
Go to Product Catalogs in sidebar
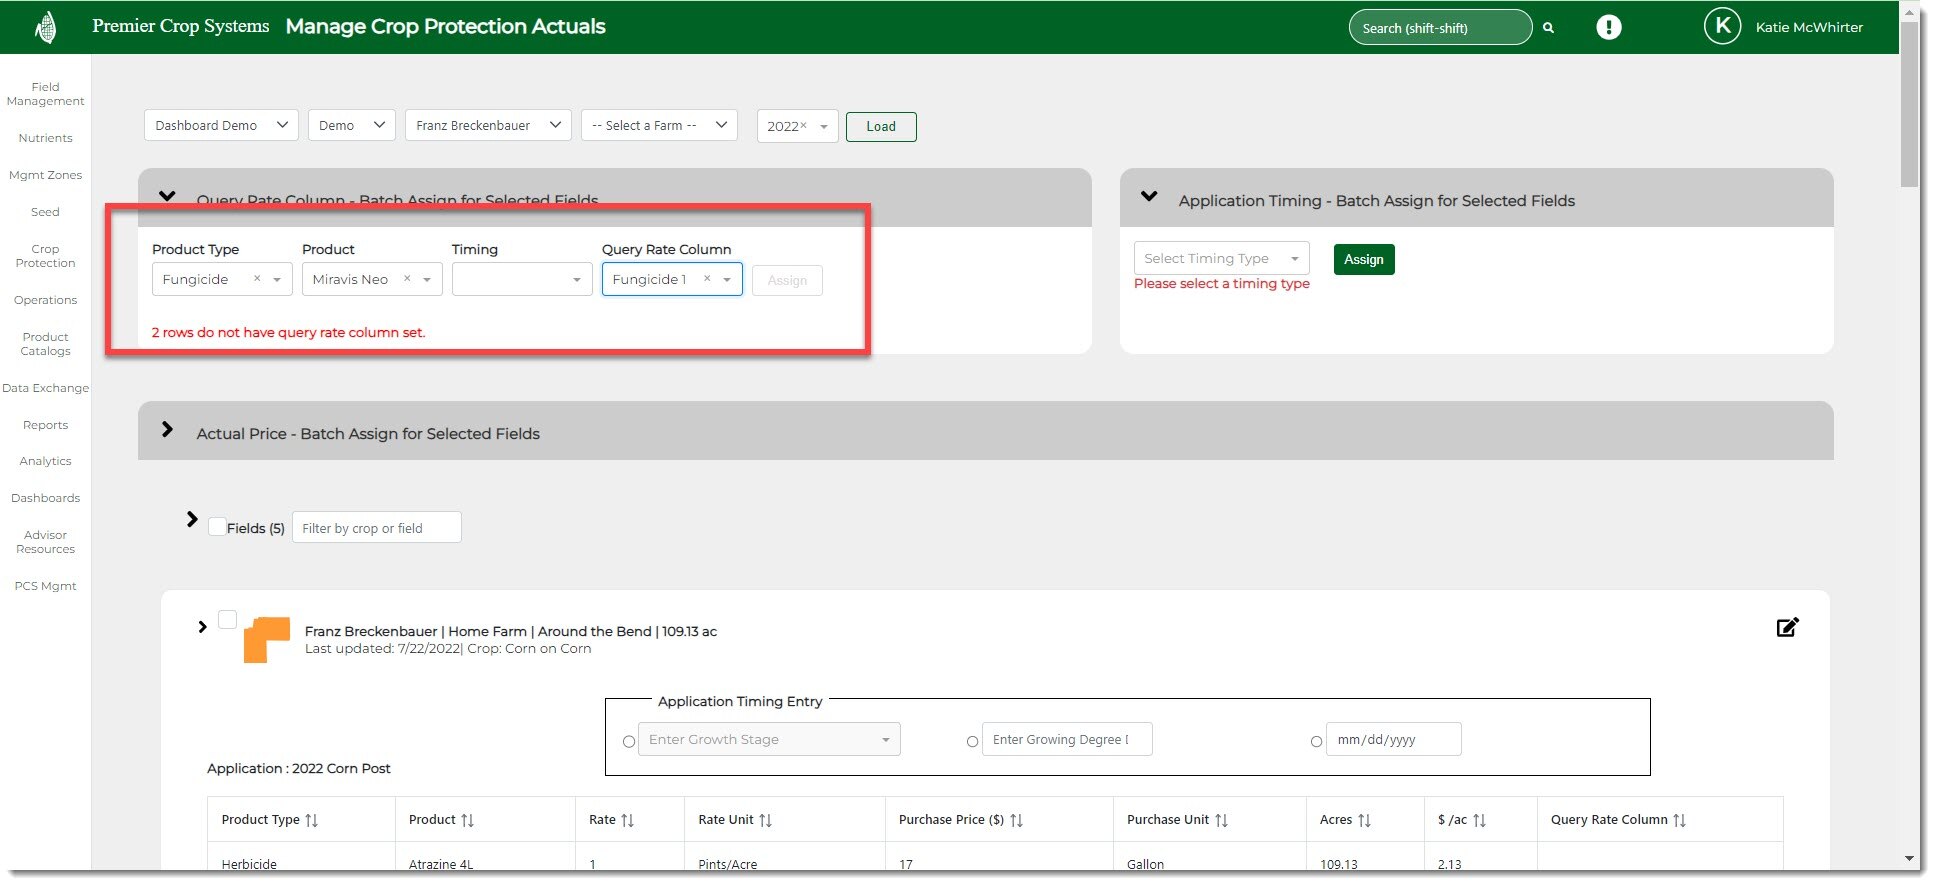pyautogui.click(x=45, y=344)
